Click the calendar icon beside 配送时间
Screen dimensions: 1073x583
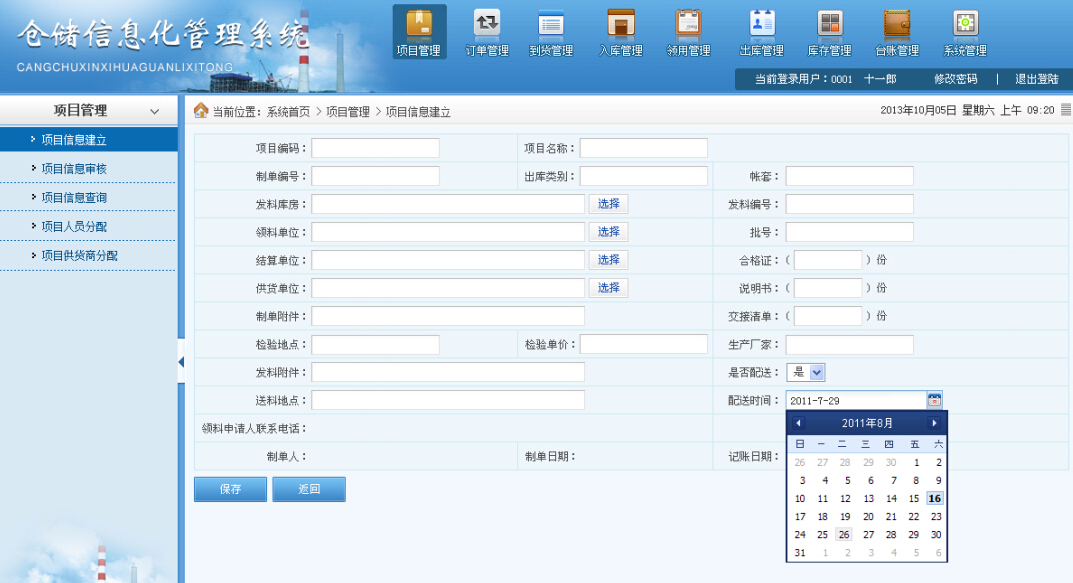(x=934, y=400)
